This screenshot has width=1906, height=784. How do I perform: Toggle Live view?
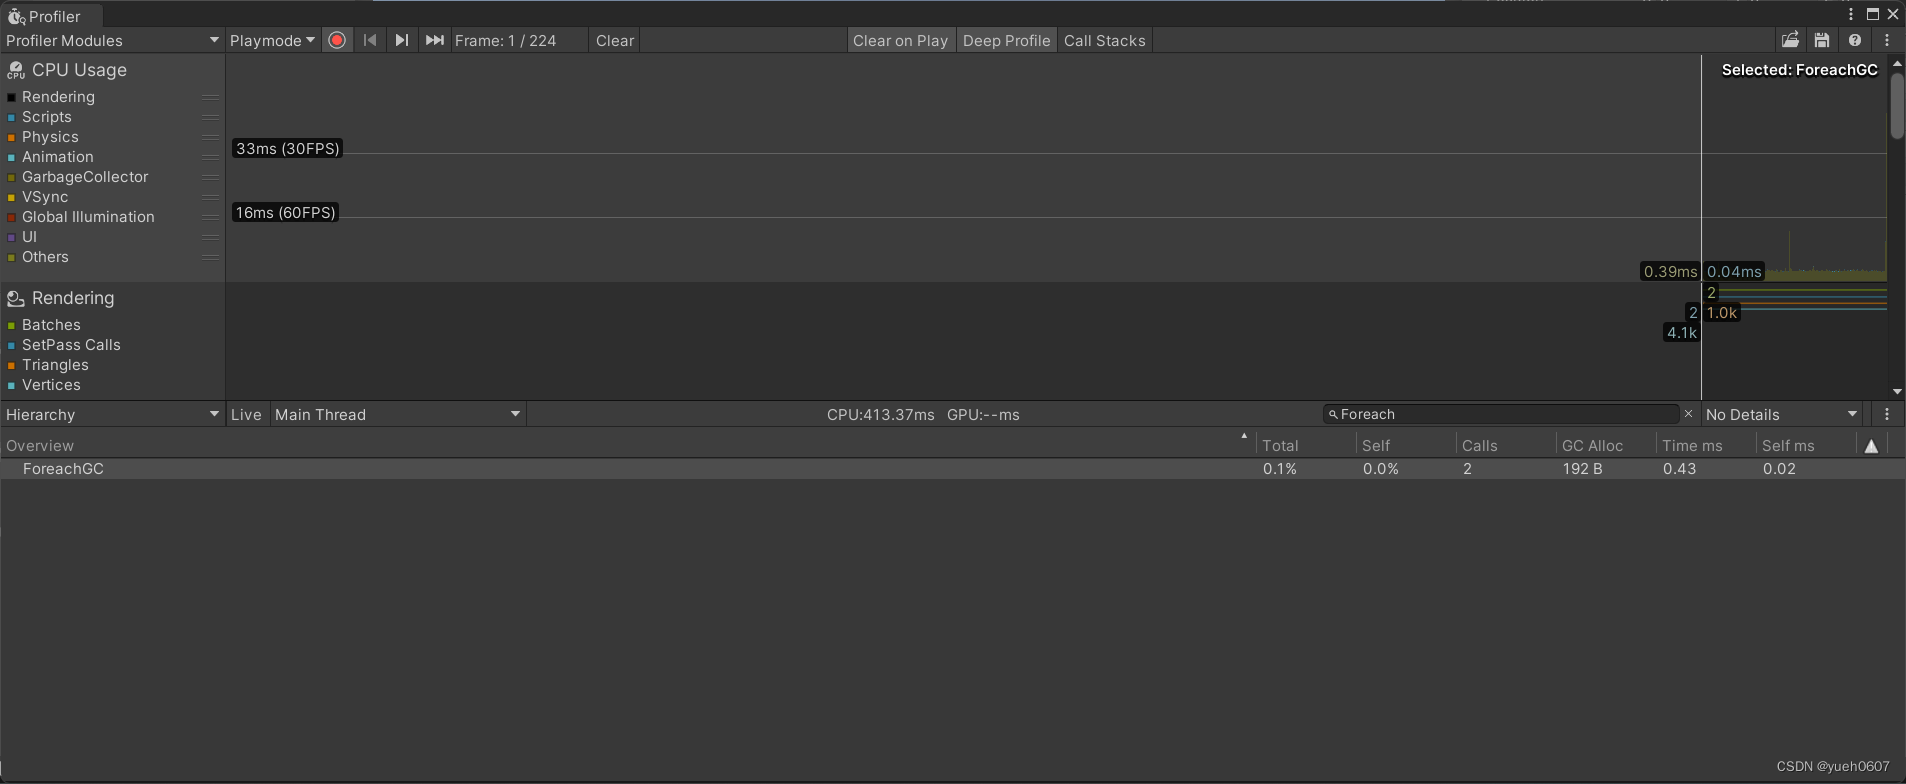pos(246,414)
